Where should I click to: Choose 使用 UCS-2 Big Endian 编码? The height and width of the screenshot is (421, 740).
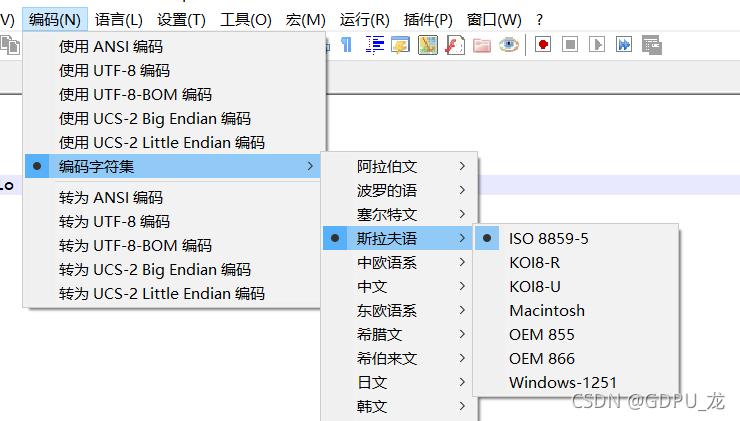tap(174, 118)
